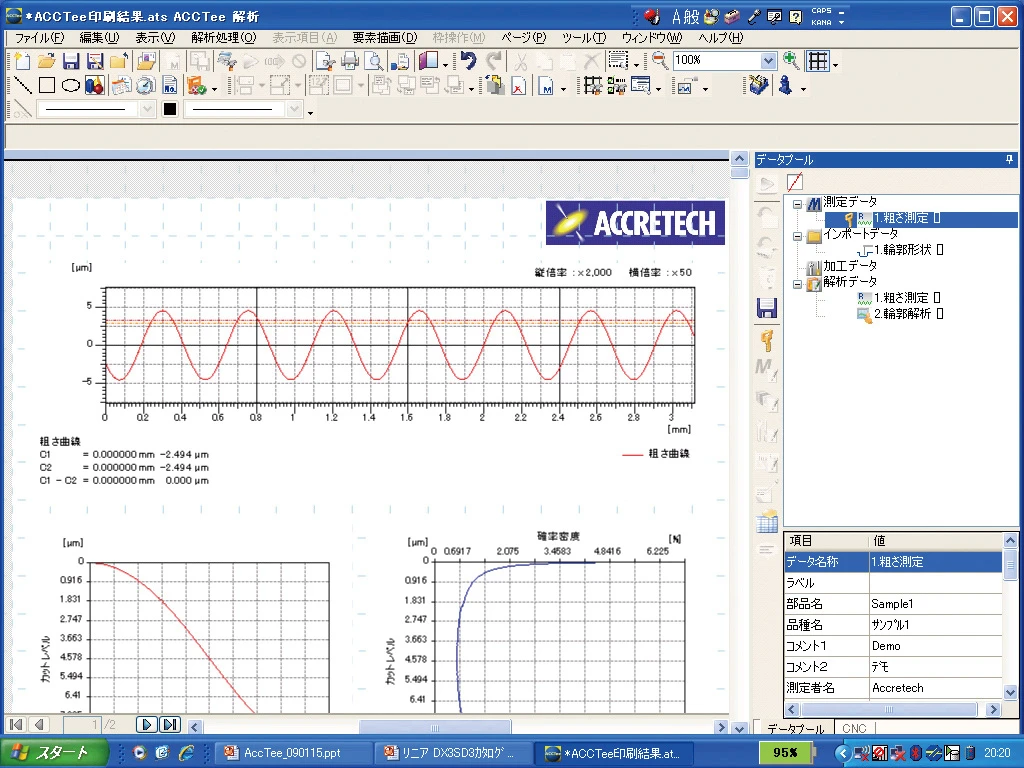Click the grid settings hammer icon
The image size is (1024, 768).
click(x=593, y=86)
